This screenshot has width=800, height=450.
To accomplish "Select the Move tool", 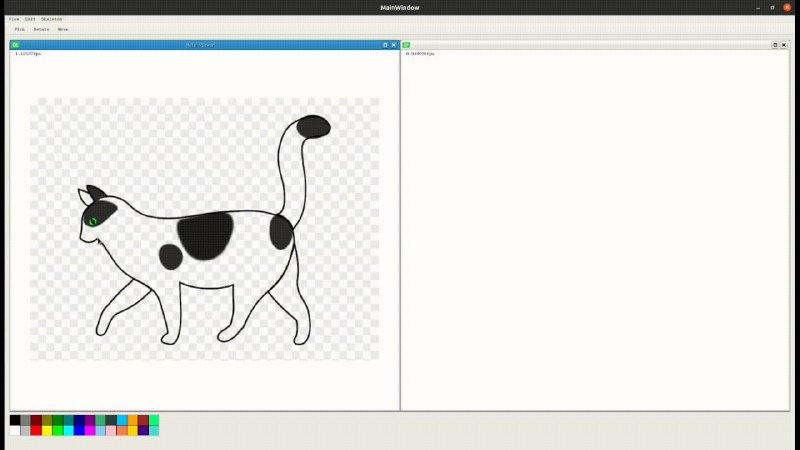I will pos(63,29).
